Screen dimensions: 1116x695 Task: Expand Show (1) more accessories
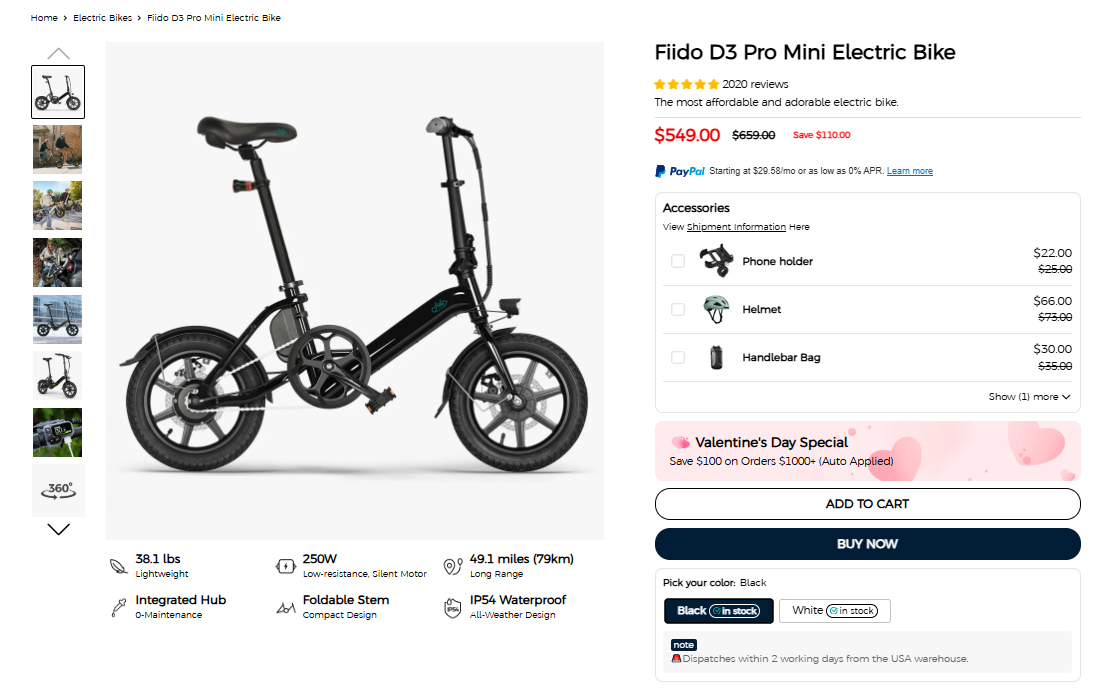coord(1029,397)
